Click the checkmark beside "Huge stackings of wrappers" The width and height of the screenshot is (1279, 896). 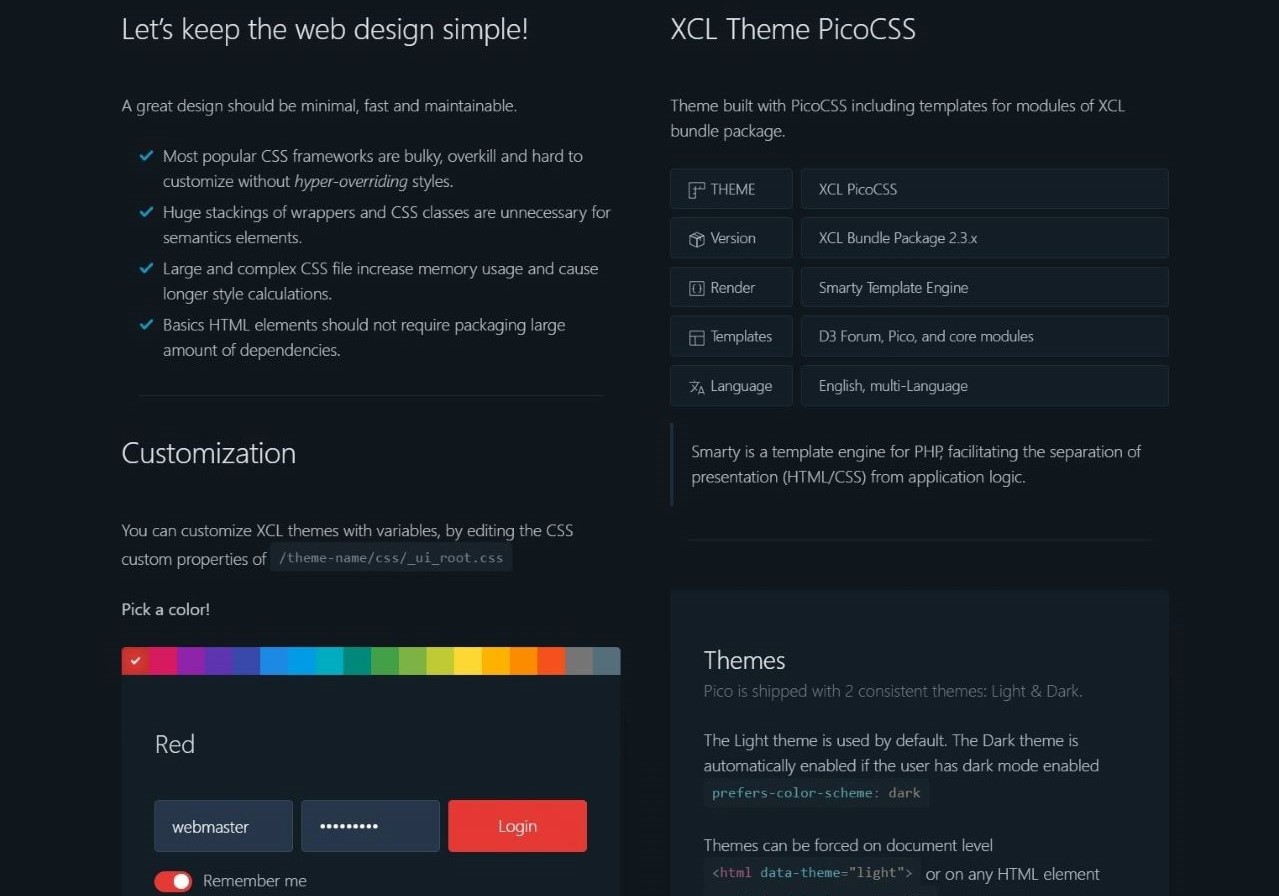click(146, 212)
